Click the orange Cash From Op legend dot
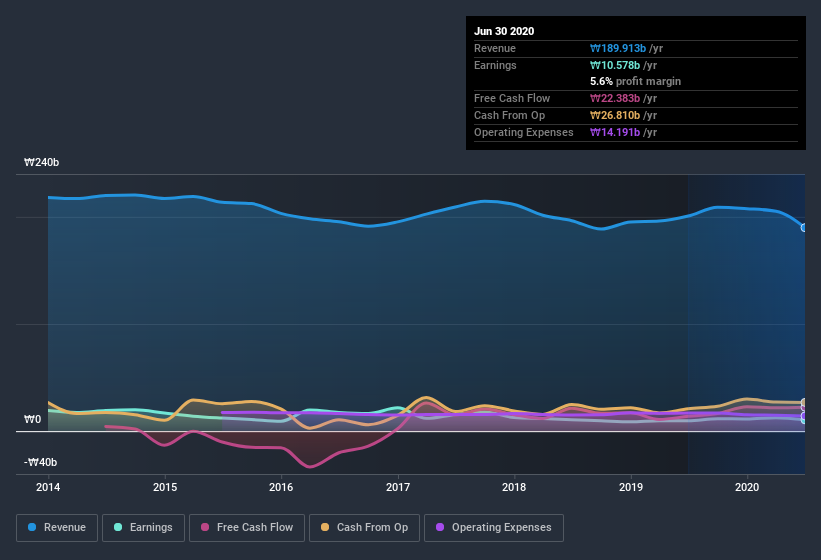Image resolution: width=821 pixels, height=560 pixels. 325,527
